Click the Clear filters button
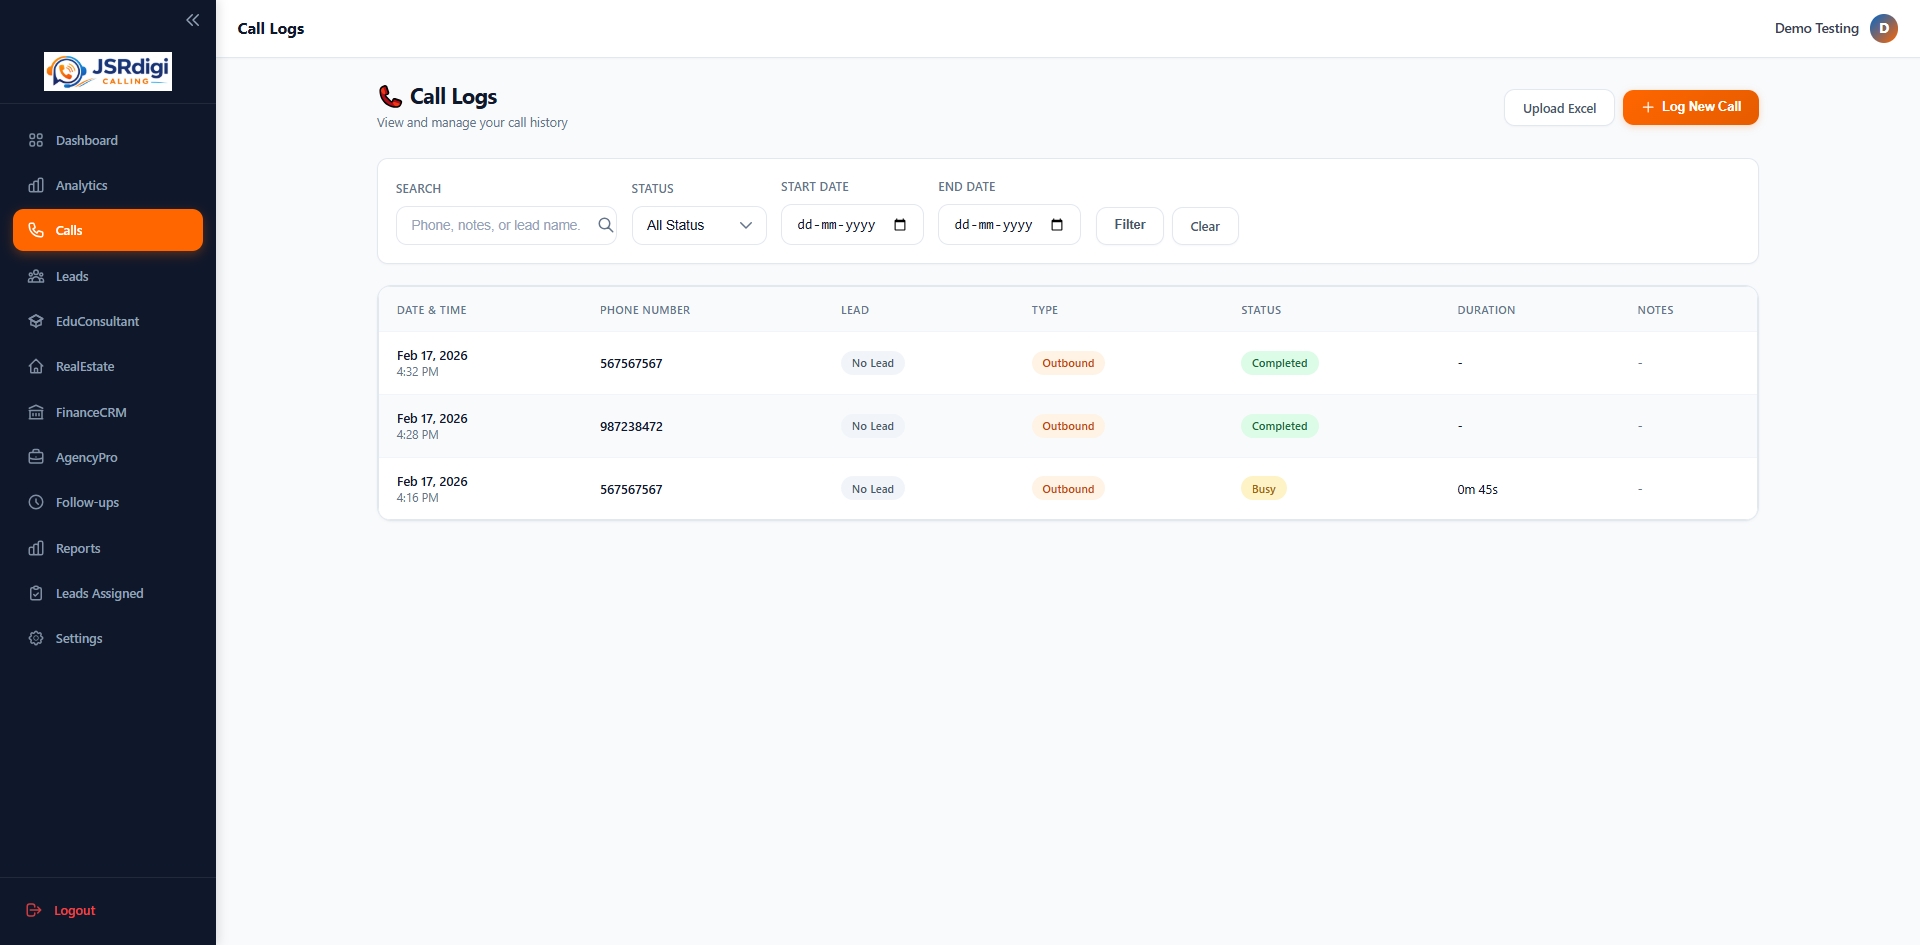The width and height of the screenshot is (1920, 945). pyautogui.click(x=1205, y=226)
